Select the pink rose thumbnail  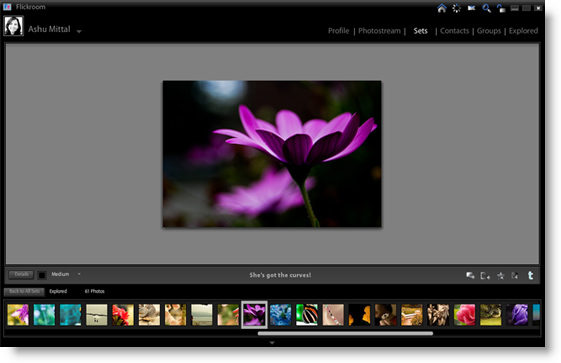[464, 315]
